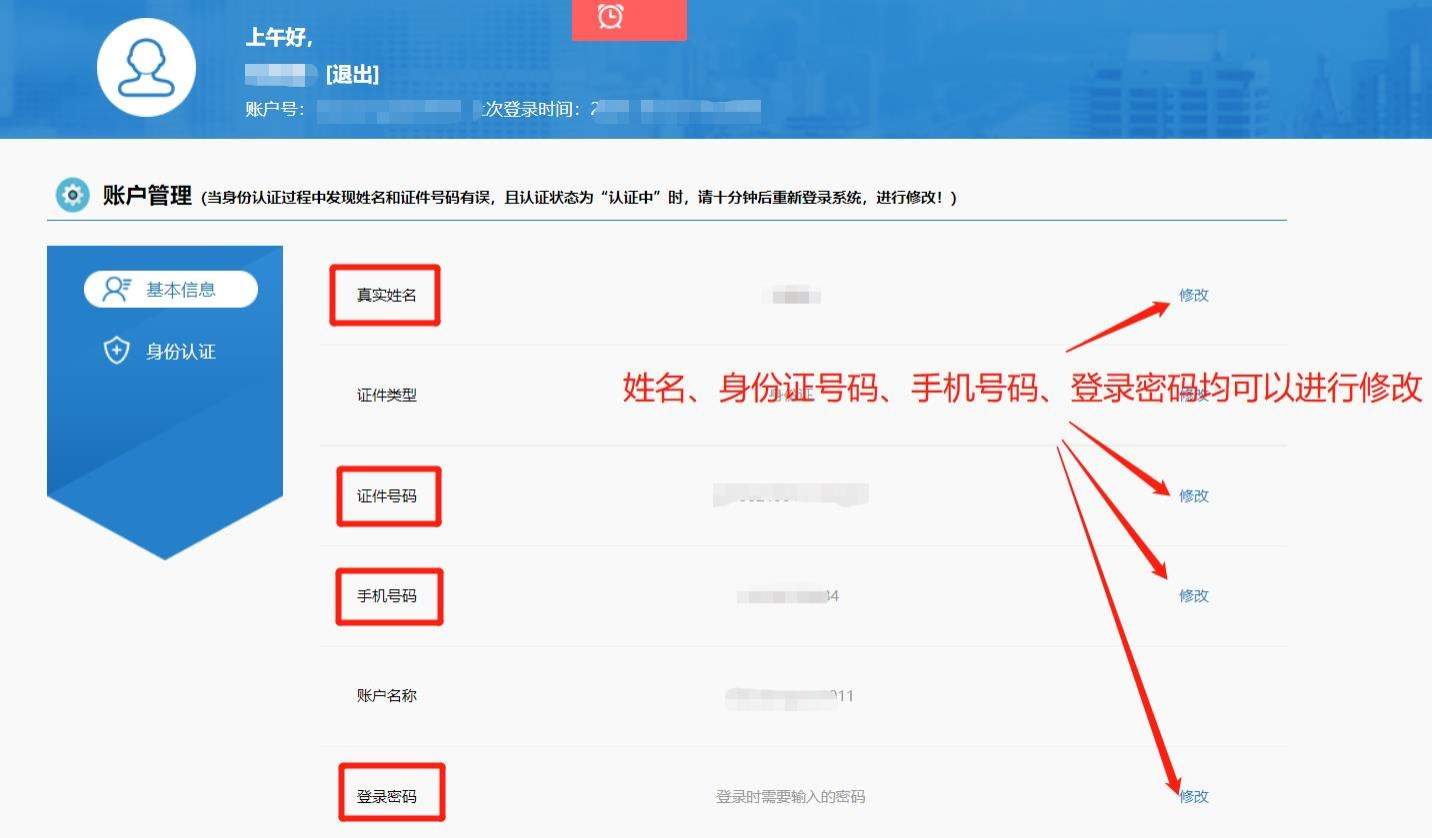Click the 手机号码 field label
Viewport: 1432px width, 838px height.
pyautogui.click(x=386, y=596)
